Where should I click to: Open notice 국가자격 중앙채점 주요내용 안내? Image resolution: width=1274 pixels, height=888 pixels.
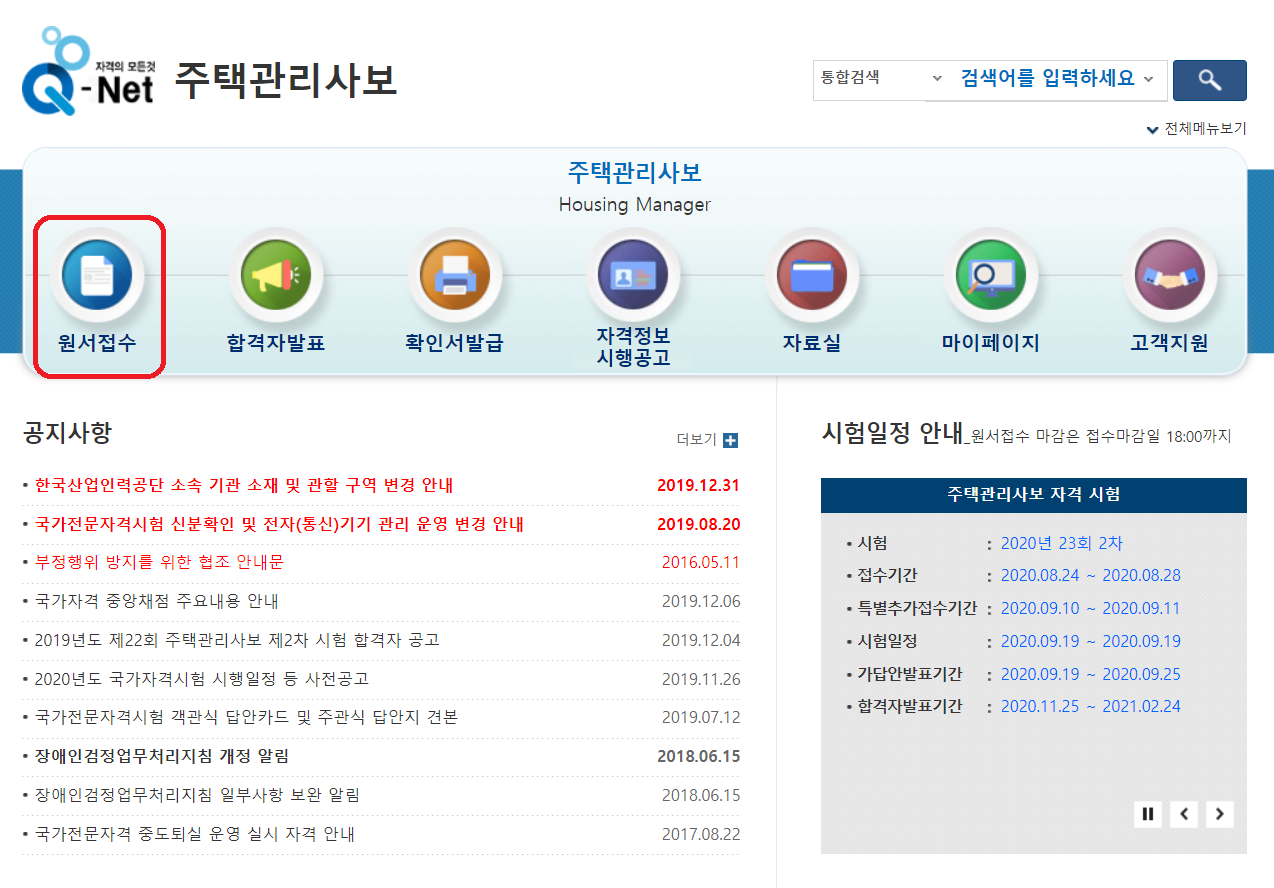[156, 601]
